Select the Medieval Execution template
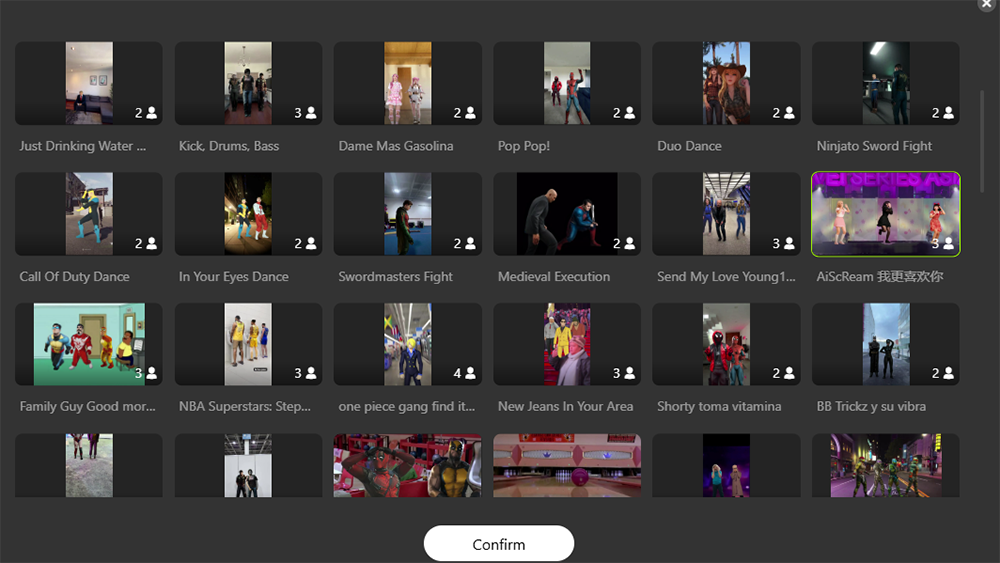Image resolution: width=1000 pixels, height=563 pixels. point(567,214)
